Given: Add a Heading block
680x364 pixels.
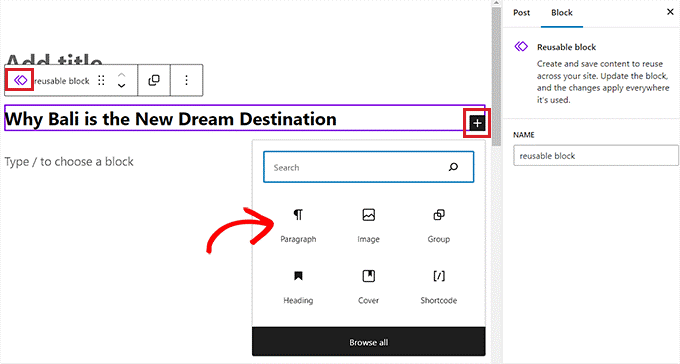Looking at the screenshot, I should (x=298, y=287).
